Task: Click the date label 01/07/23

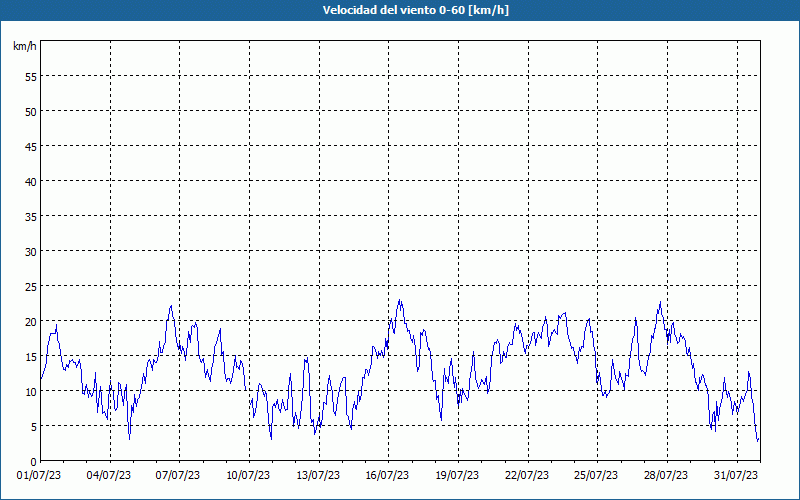Action: pos(39,475)
